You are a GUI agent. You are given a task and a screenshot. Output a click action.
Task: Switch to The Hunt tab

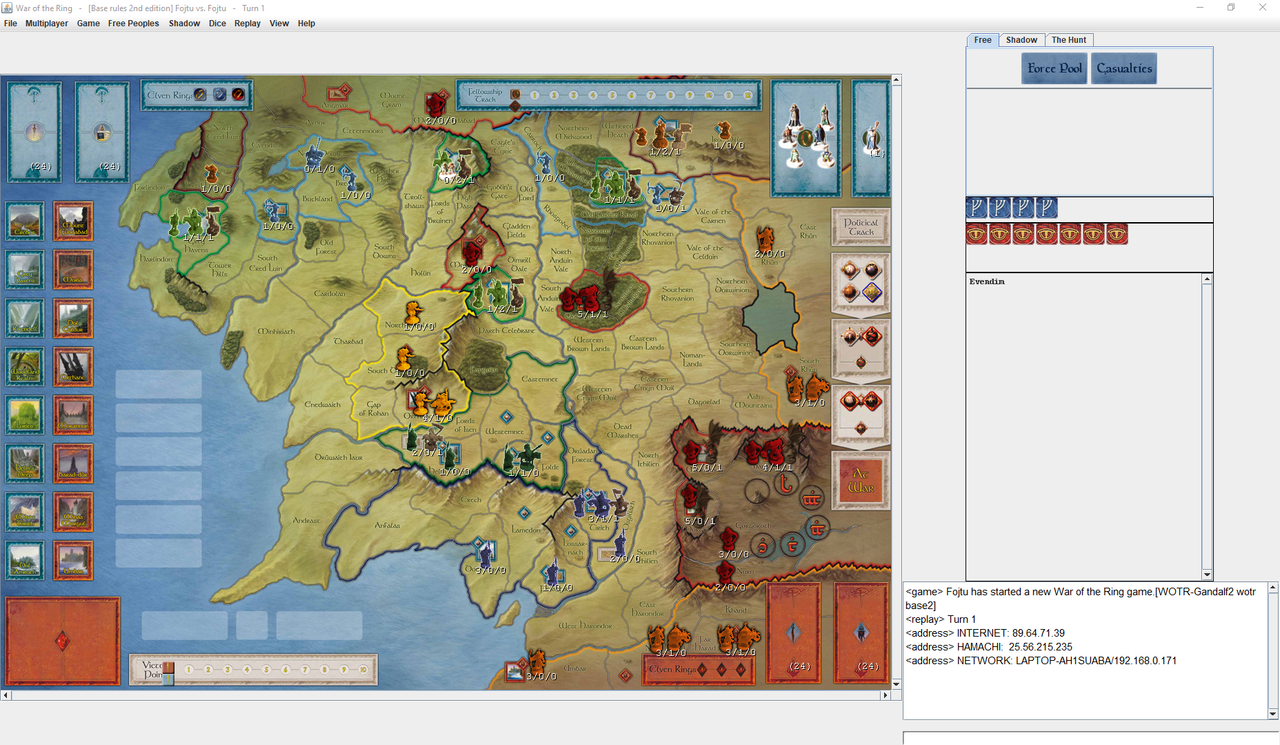1069,40
